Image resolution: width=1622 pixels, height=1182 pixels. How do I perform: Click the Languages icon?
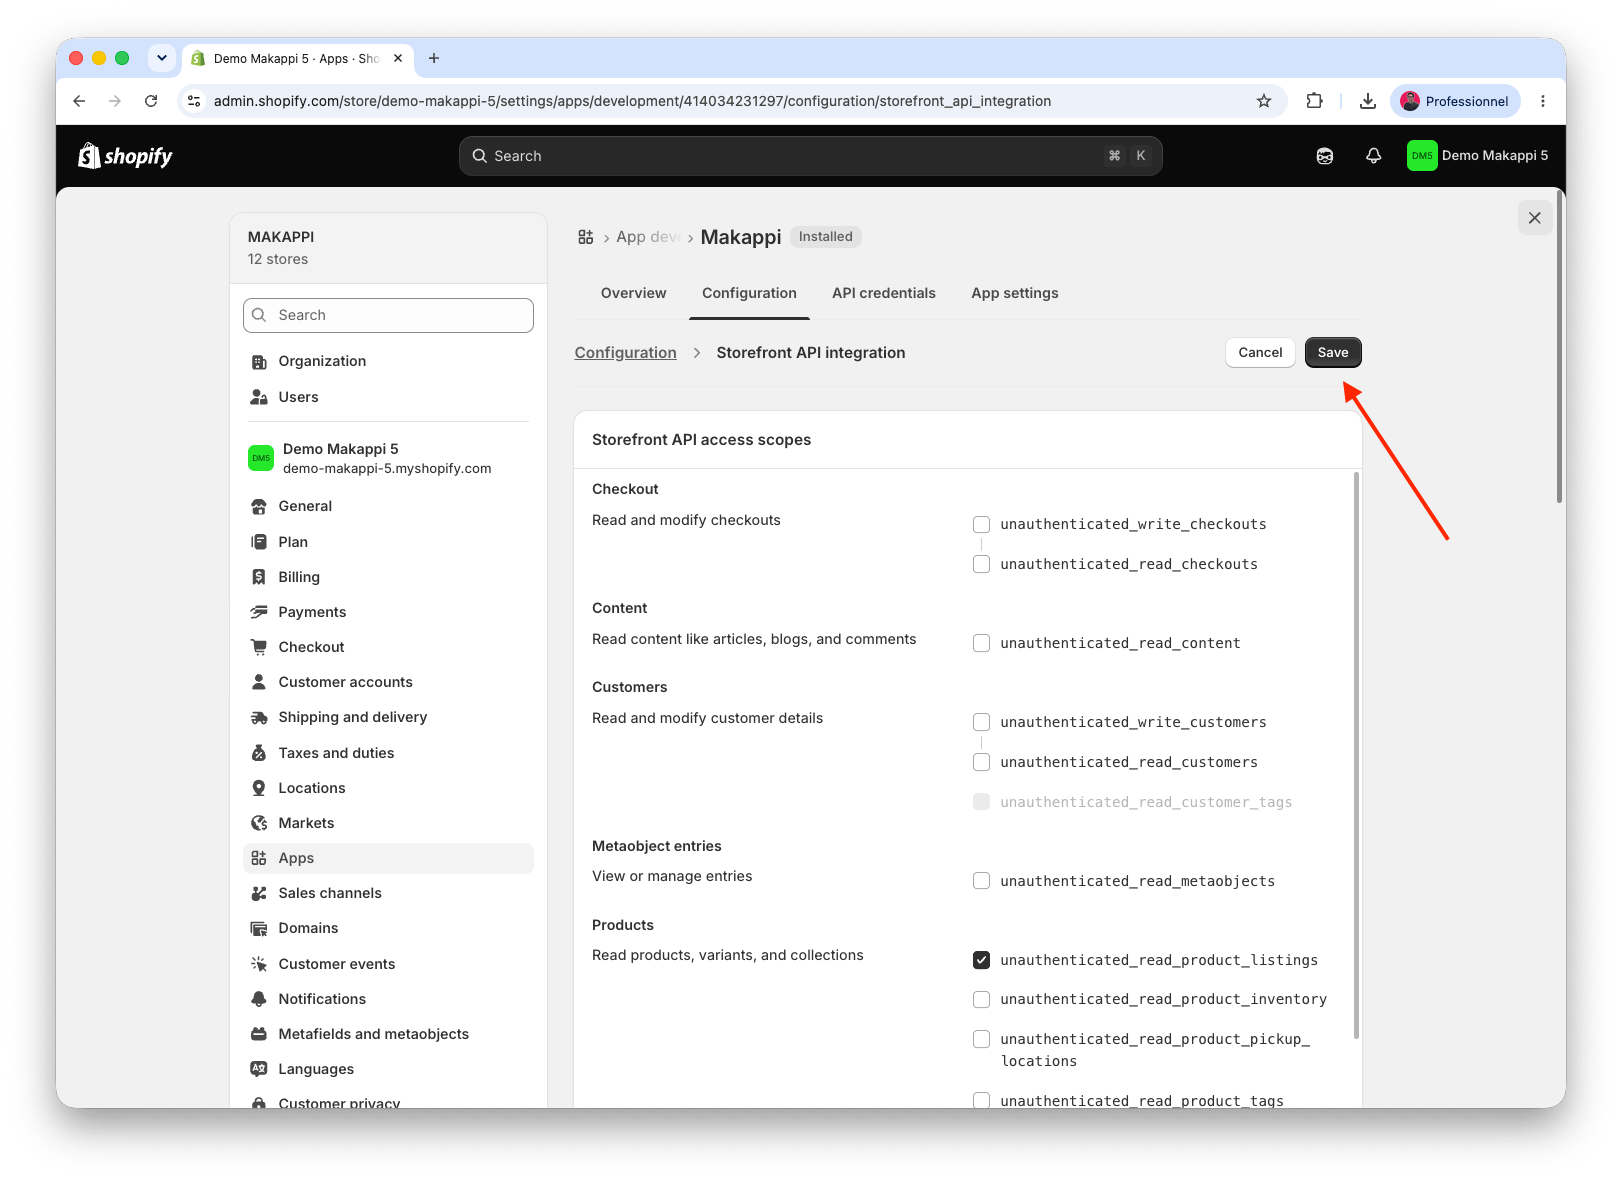click(x=259, y=1069)
